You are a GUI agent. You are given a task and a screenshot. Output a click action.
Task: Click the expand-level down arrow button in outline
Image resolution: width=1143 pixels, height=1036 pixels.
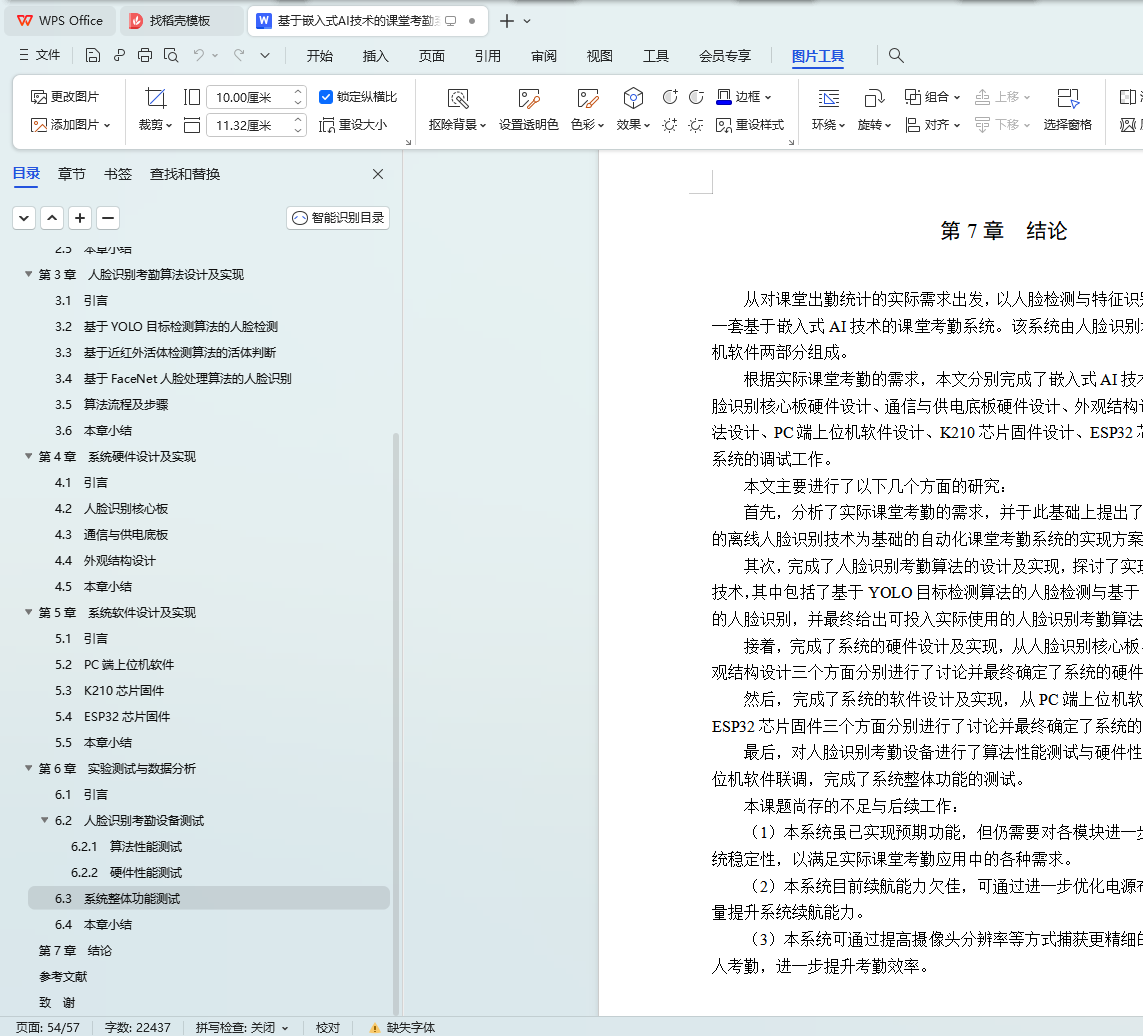[x=24, y=218]
